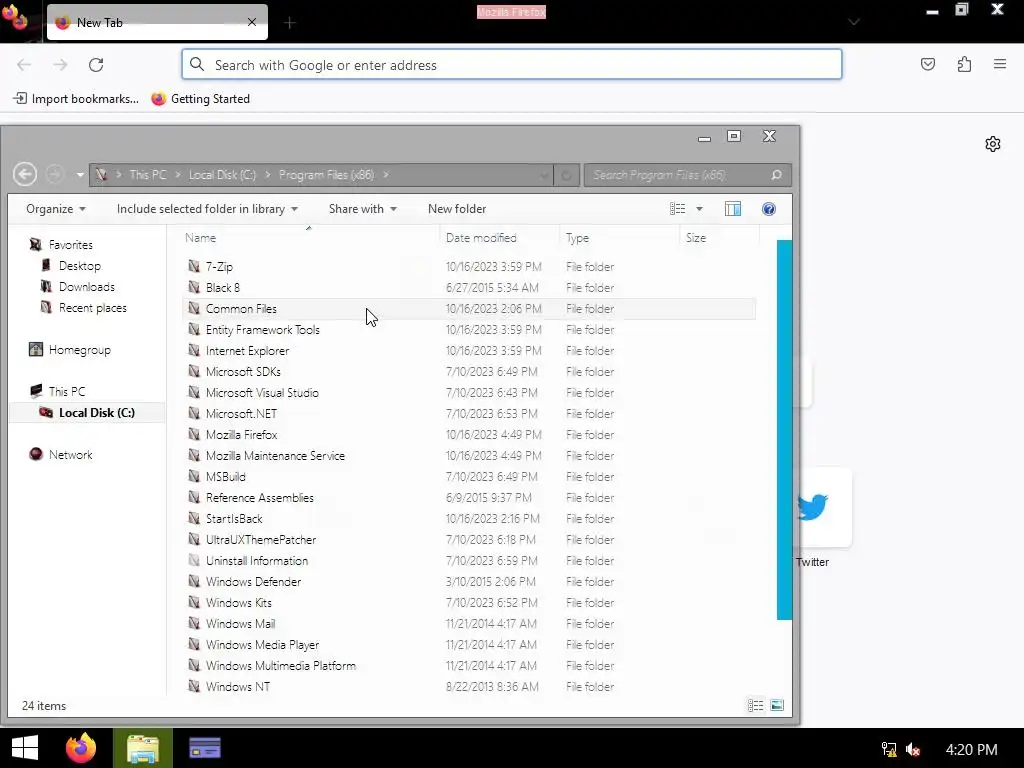Sort by Size column header
Viewport: 1024px width, 768px height.
pos(720,238)
